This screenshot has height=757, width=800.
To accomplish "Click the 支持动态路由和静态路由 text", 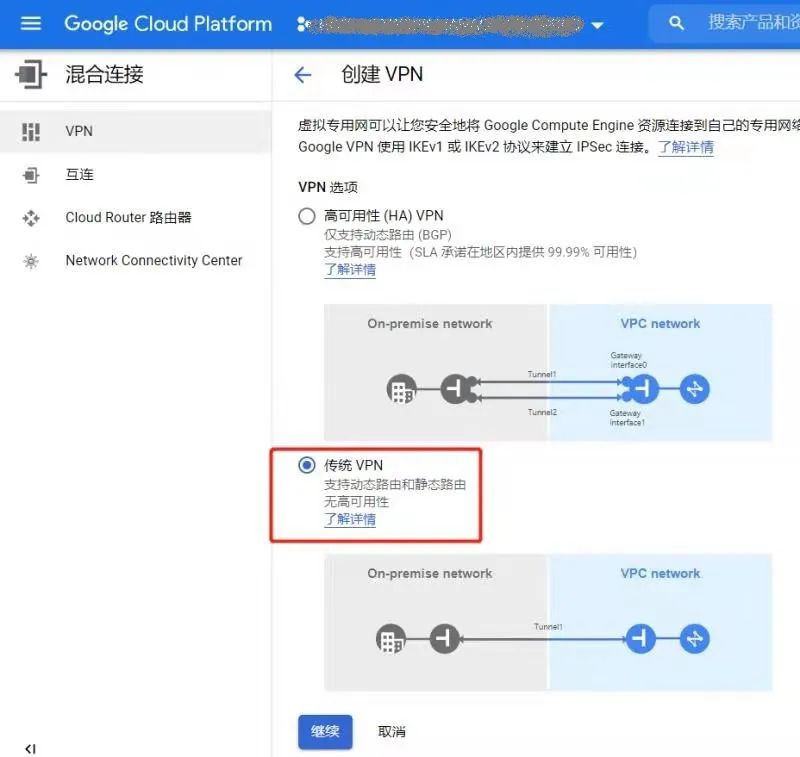I will [395, 485].
